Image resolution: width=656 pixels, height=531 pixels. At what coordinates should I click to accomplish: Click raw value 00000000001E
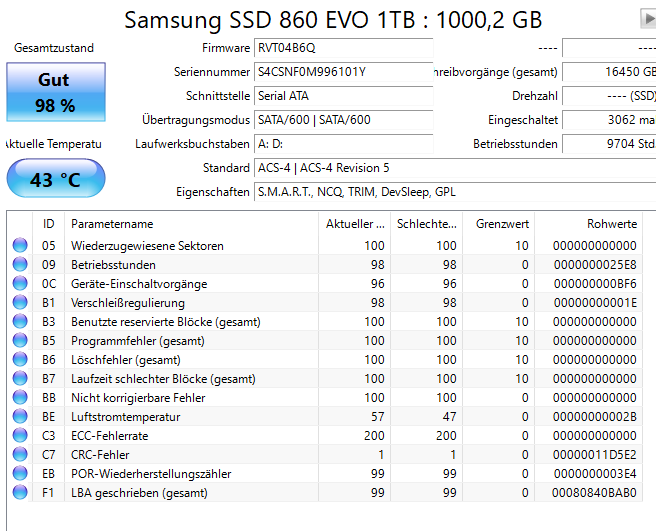point(595,303)
